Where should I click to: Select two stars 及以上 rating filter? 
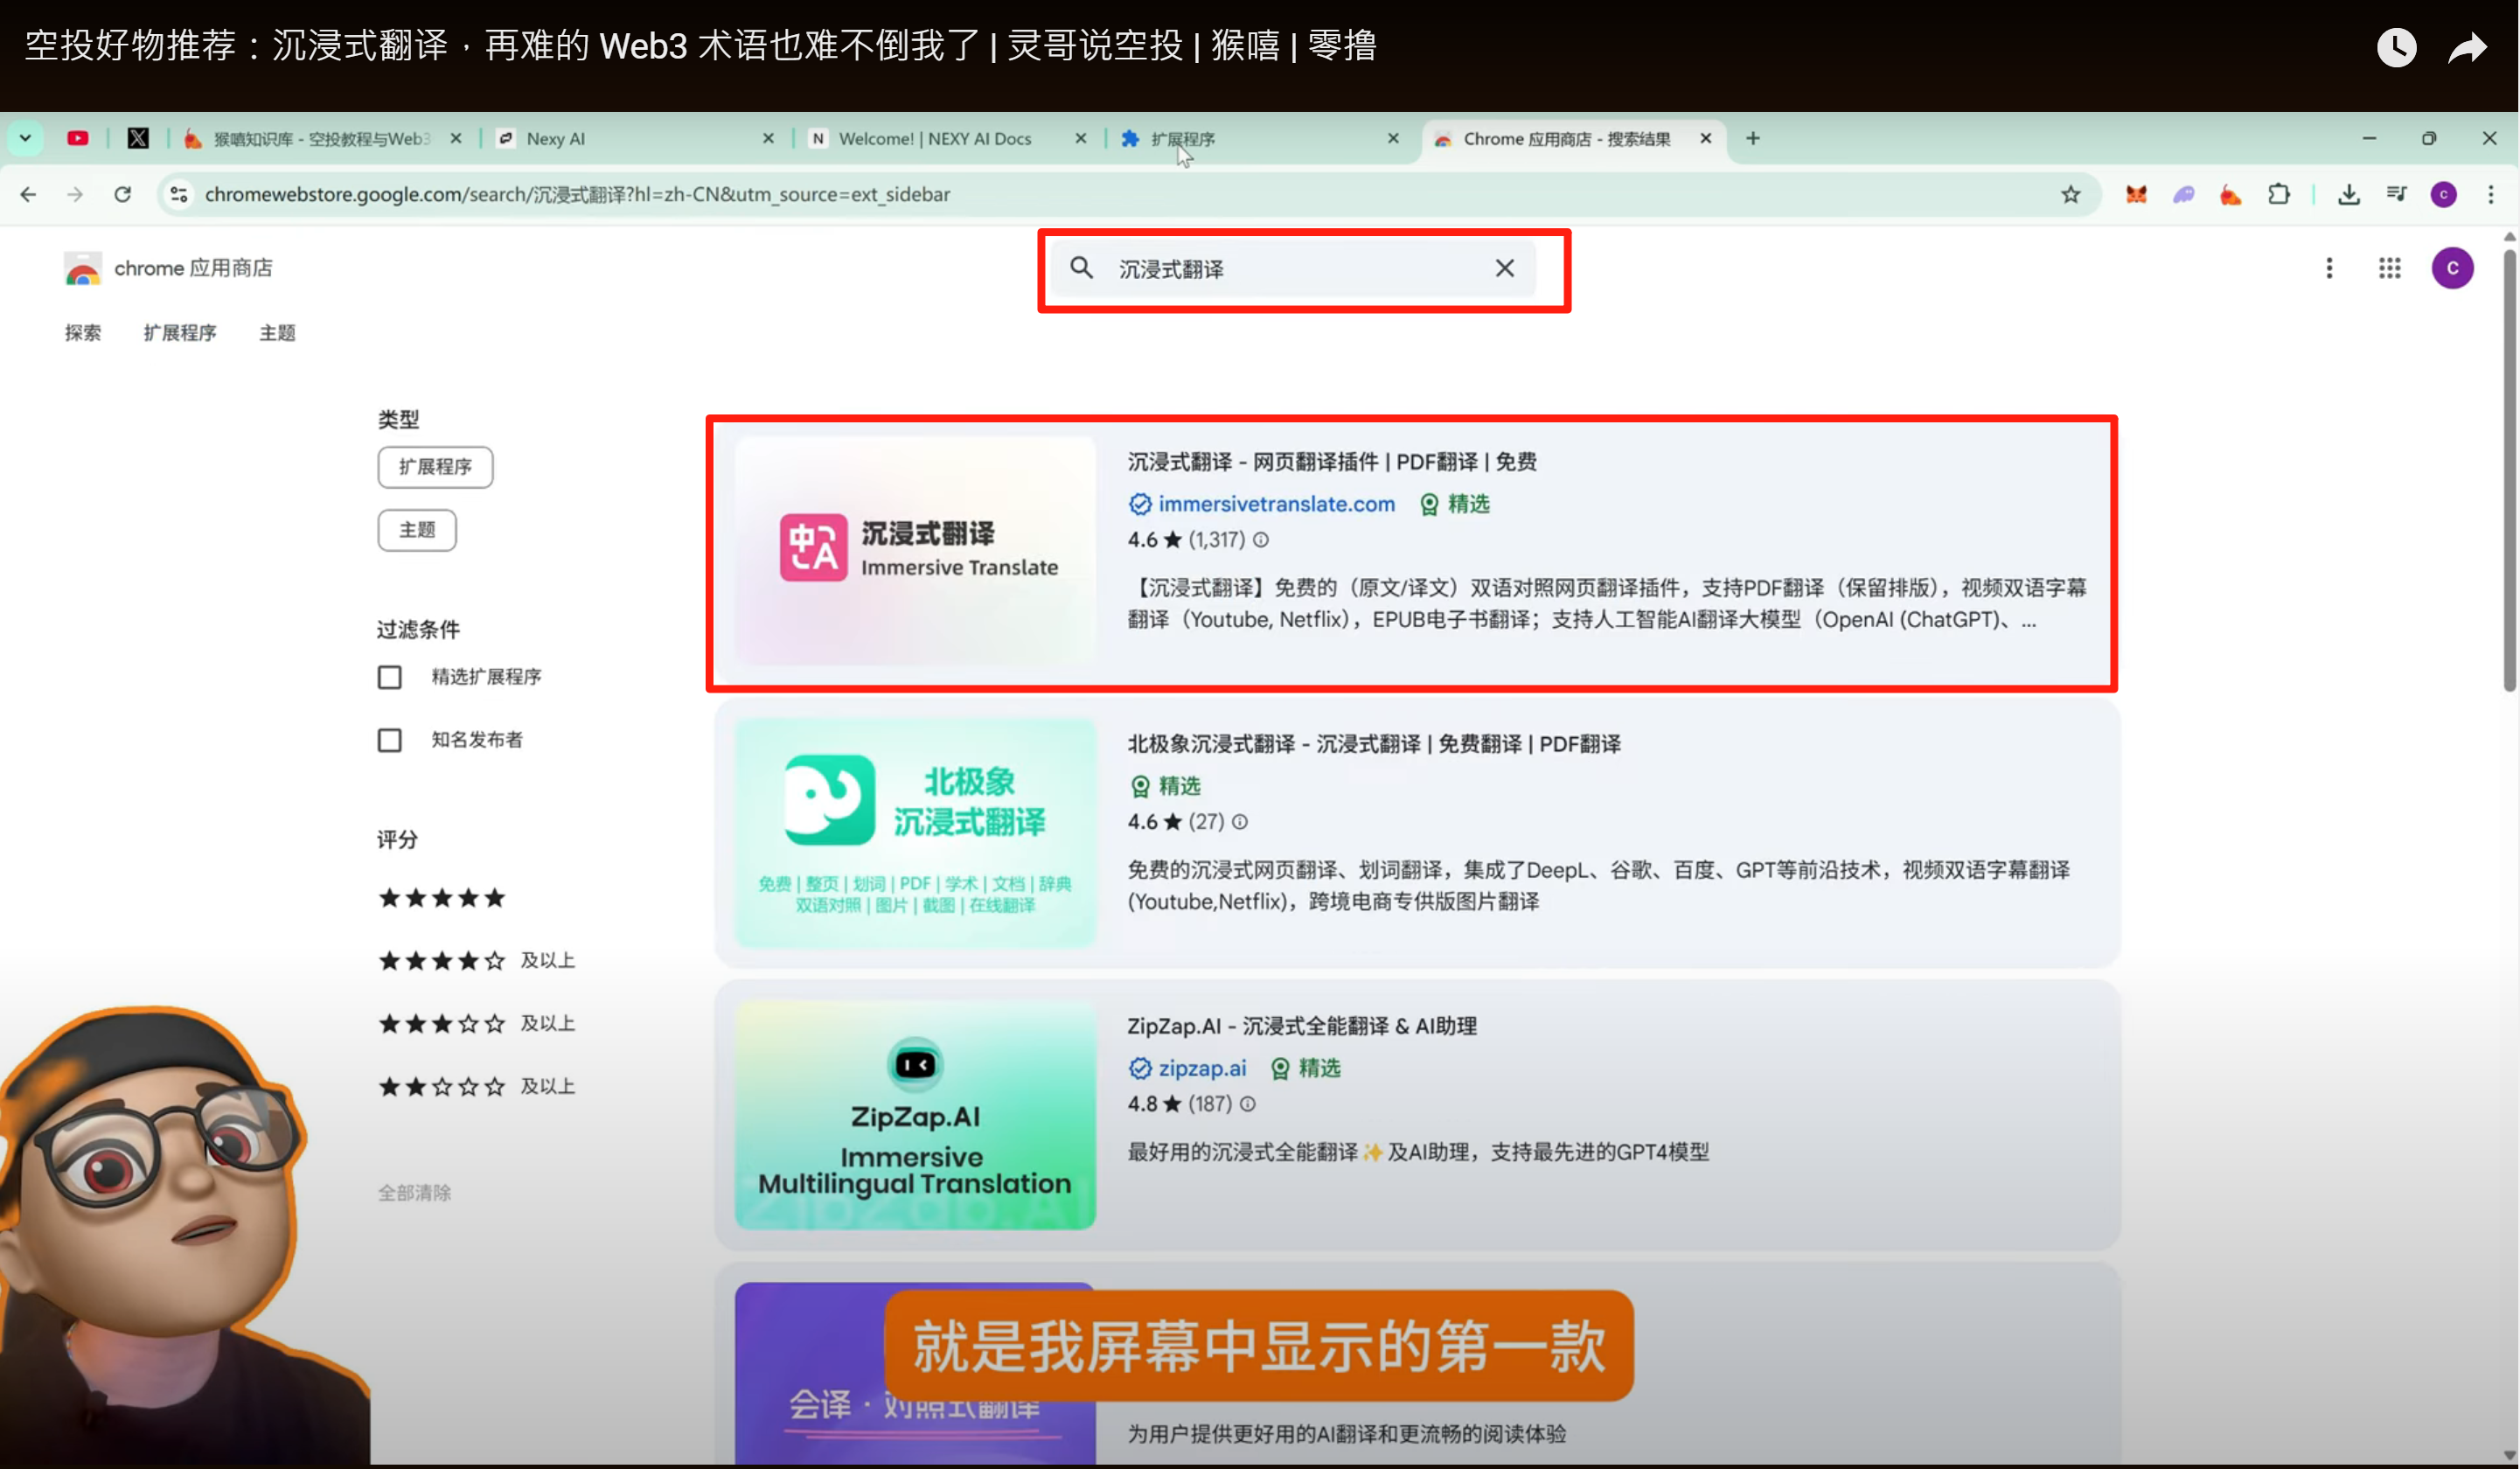pyautogui.click(x=476, y=1087)
